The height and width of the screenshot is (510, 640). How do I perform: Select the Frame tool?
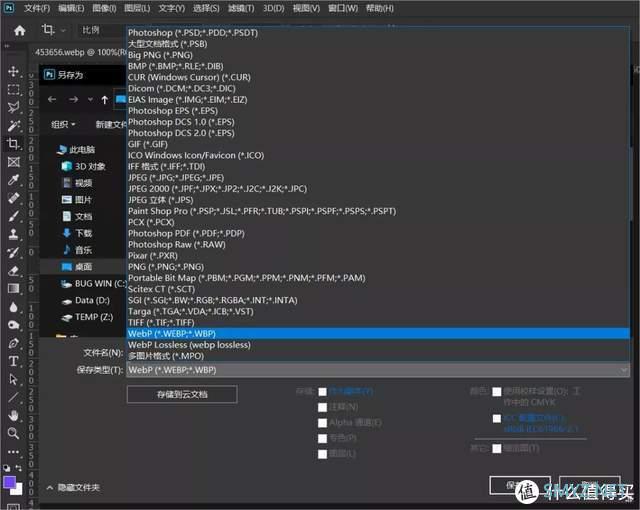pos(13,162)
